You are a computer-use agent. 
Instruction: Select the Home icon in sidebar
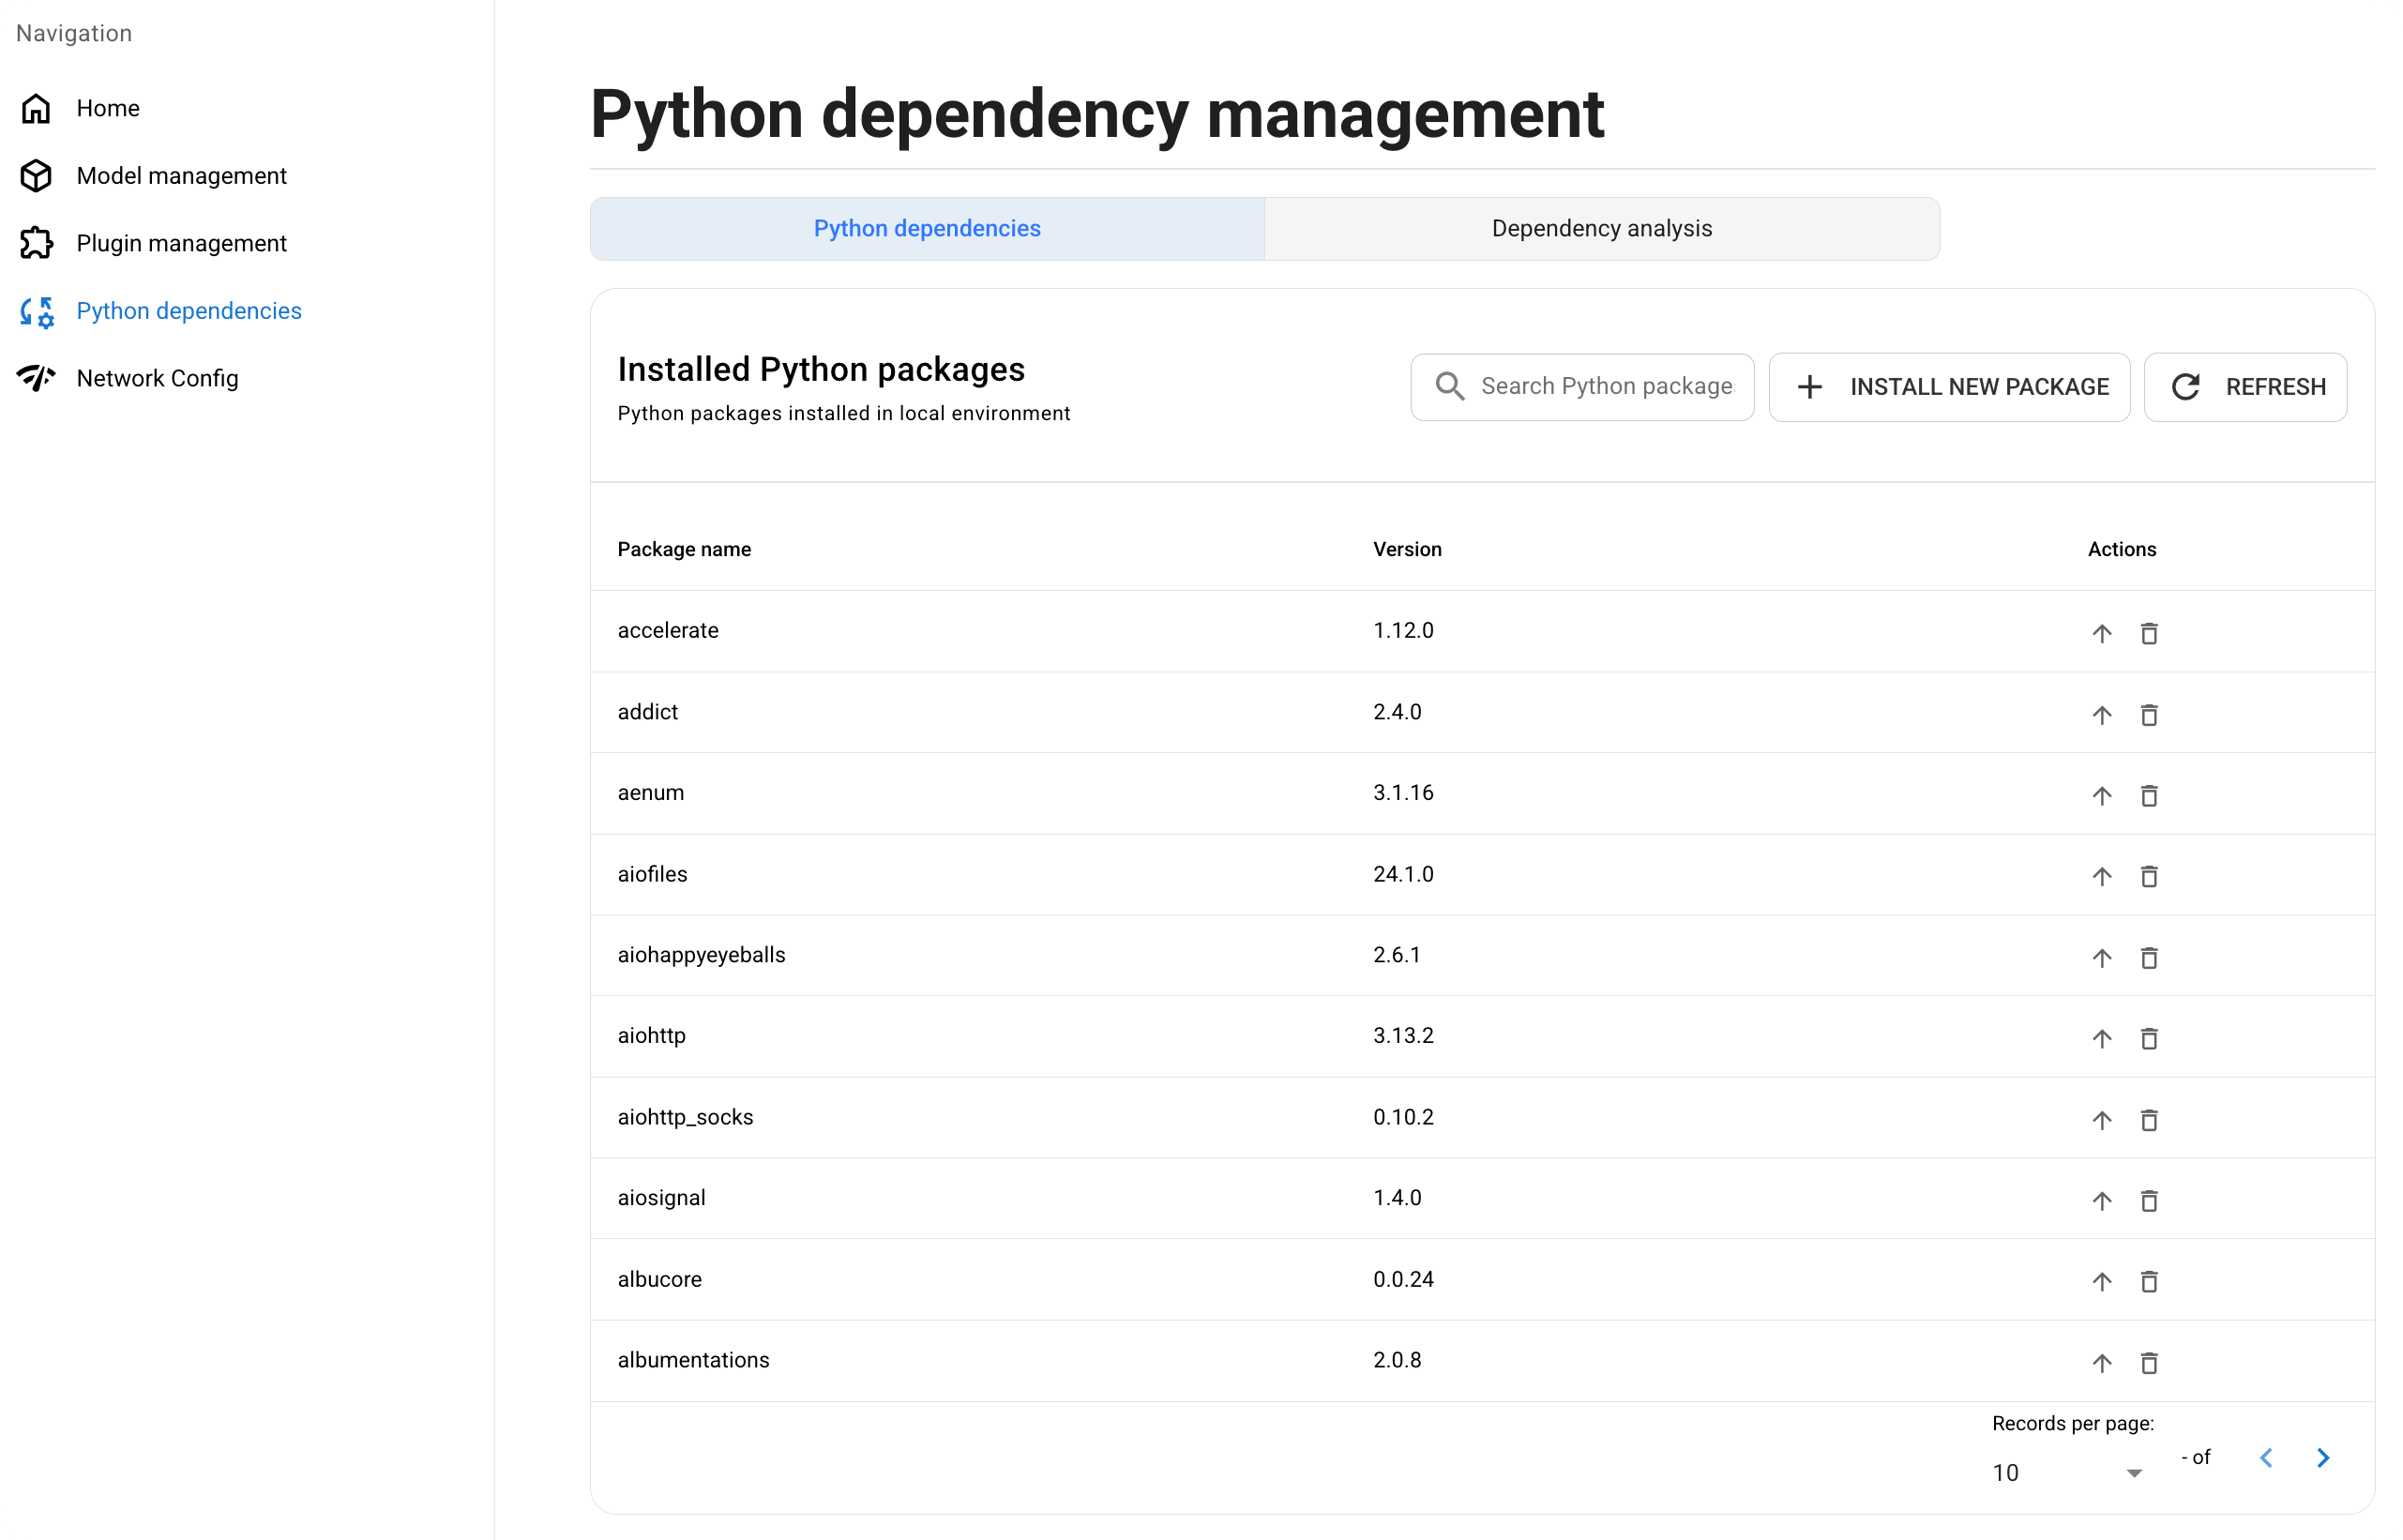(x=36, y=108)
